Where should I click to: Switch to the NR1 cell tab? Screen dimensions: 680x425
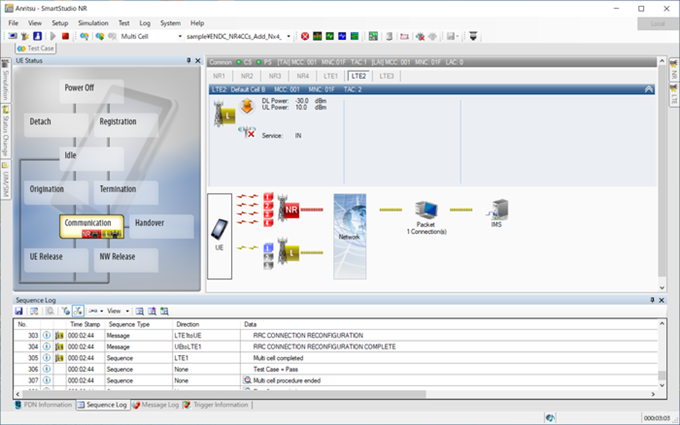219,76
